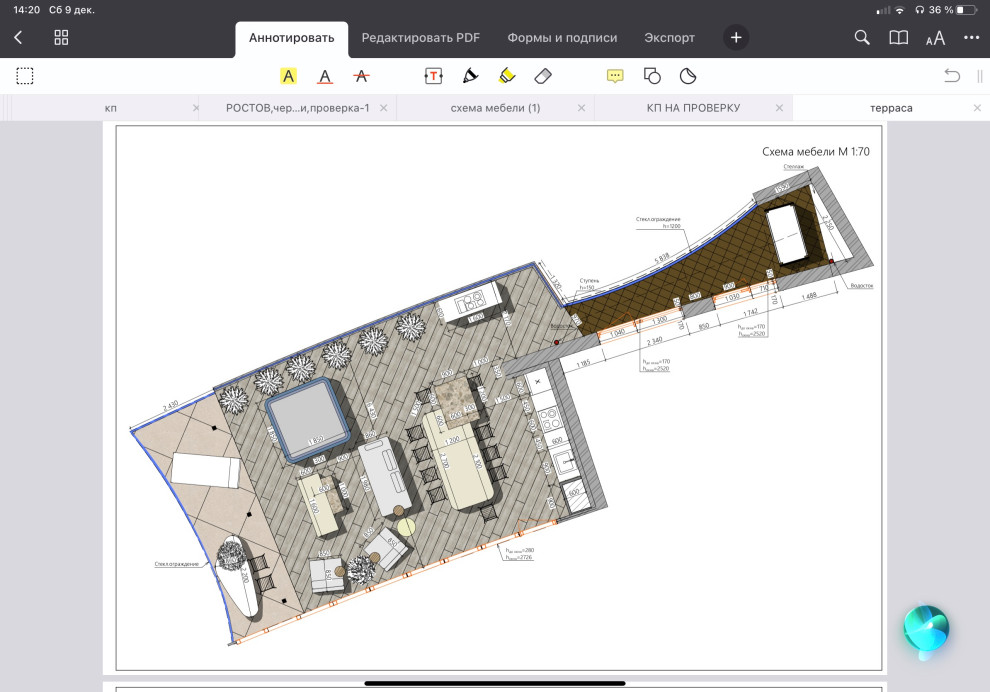Switch to the схема мебели (1) document tab
The image size is (990, 692).
[x=494, y=108]
